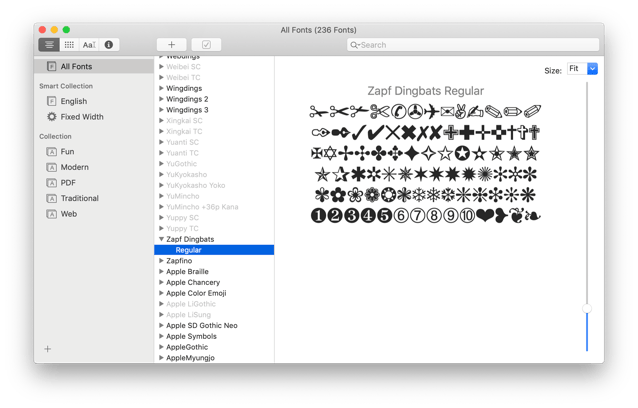Click the All Fonts library icon
The width and height of the screenshot is (638, 408).
tap(51, 66)
